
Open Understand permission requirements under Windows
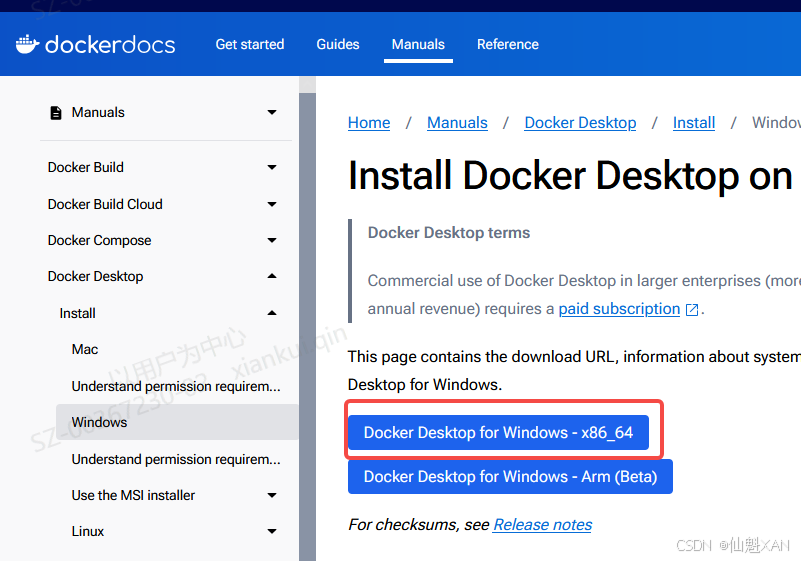pyautogui.click(x=176, y=459)
